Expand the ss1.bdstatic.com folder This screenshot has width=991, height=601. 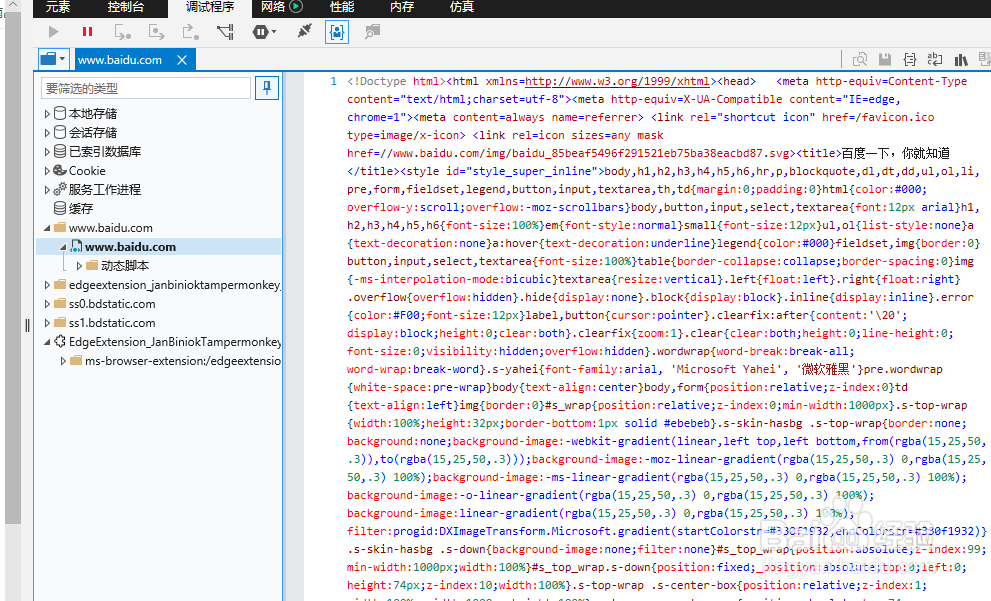[x=47, y=323]
